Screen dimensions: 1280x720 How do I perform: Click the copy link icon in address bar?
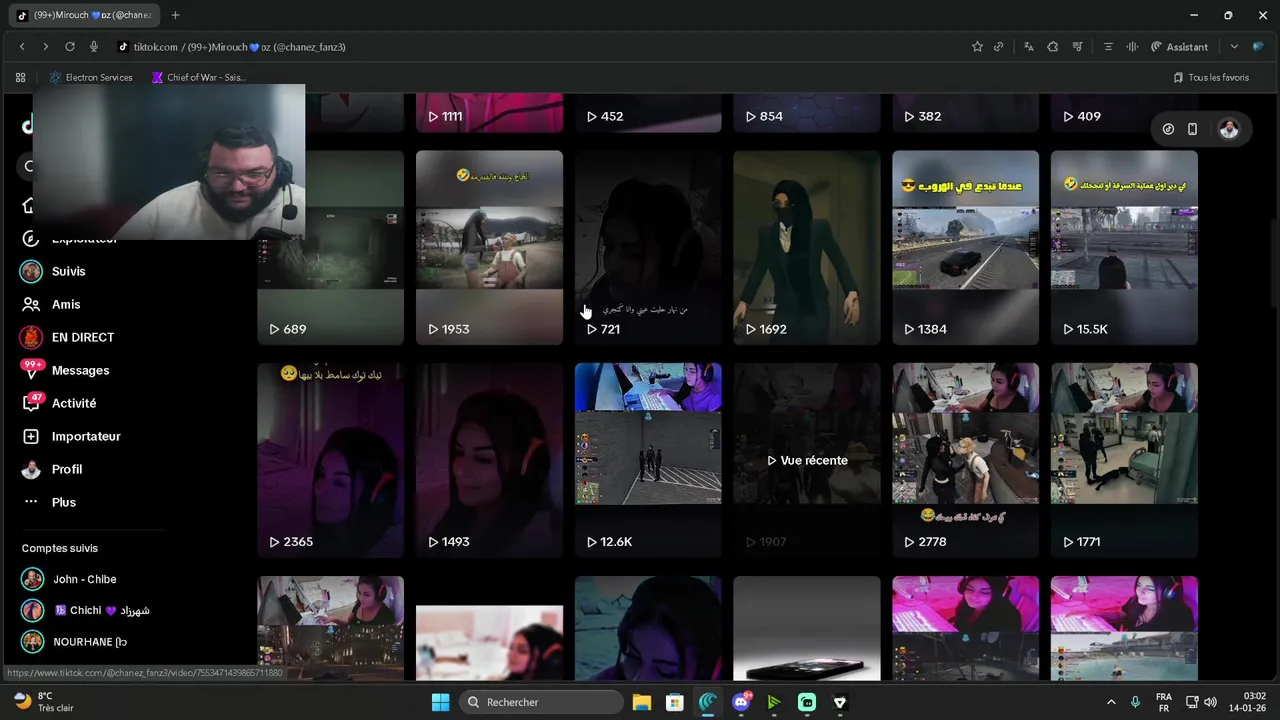[x=998, y=47]
